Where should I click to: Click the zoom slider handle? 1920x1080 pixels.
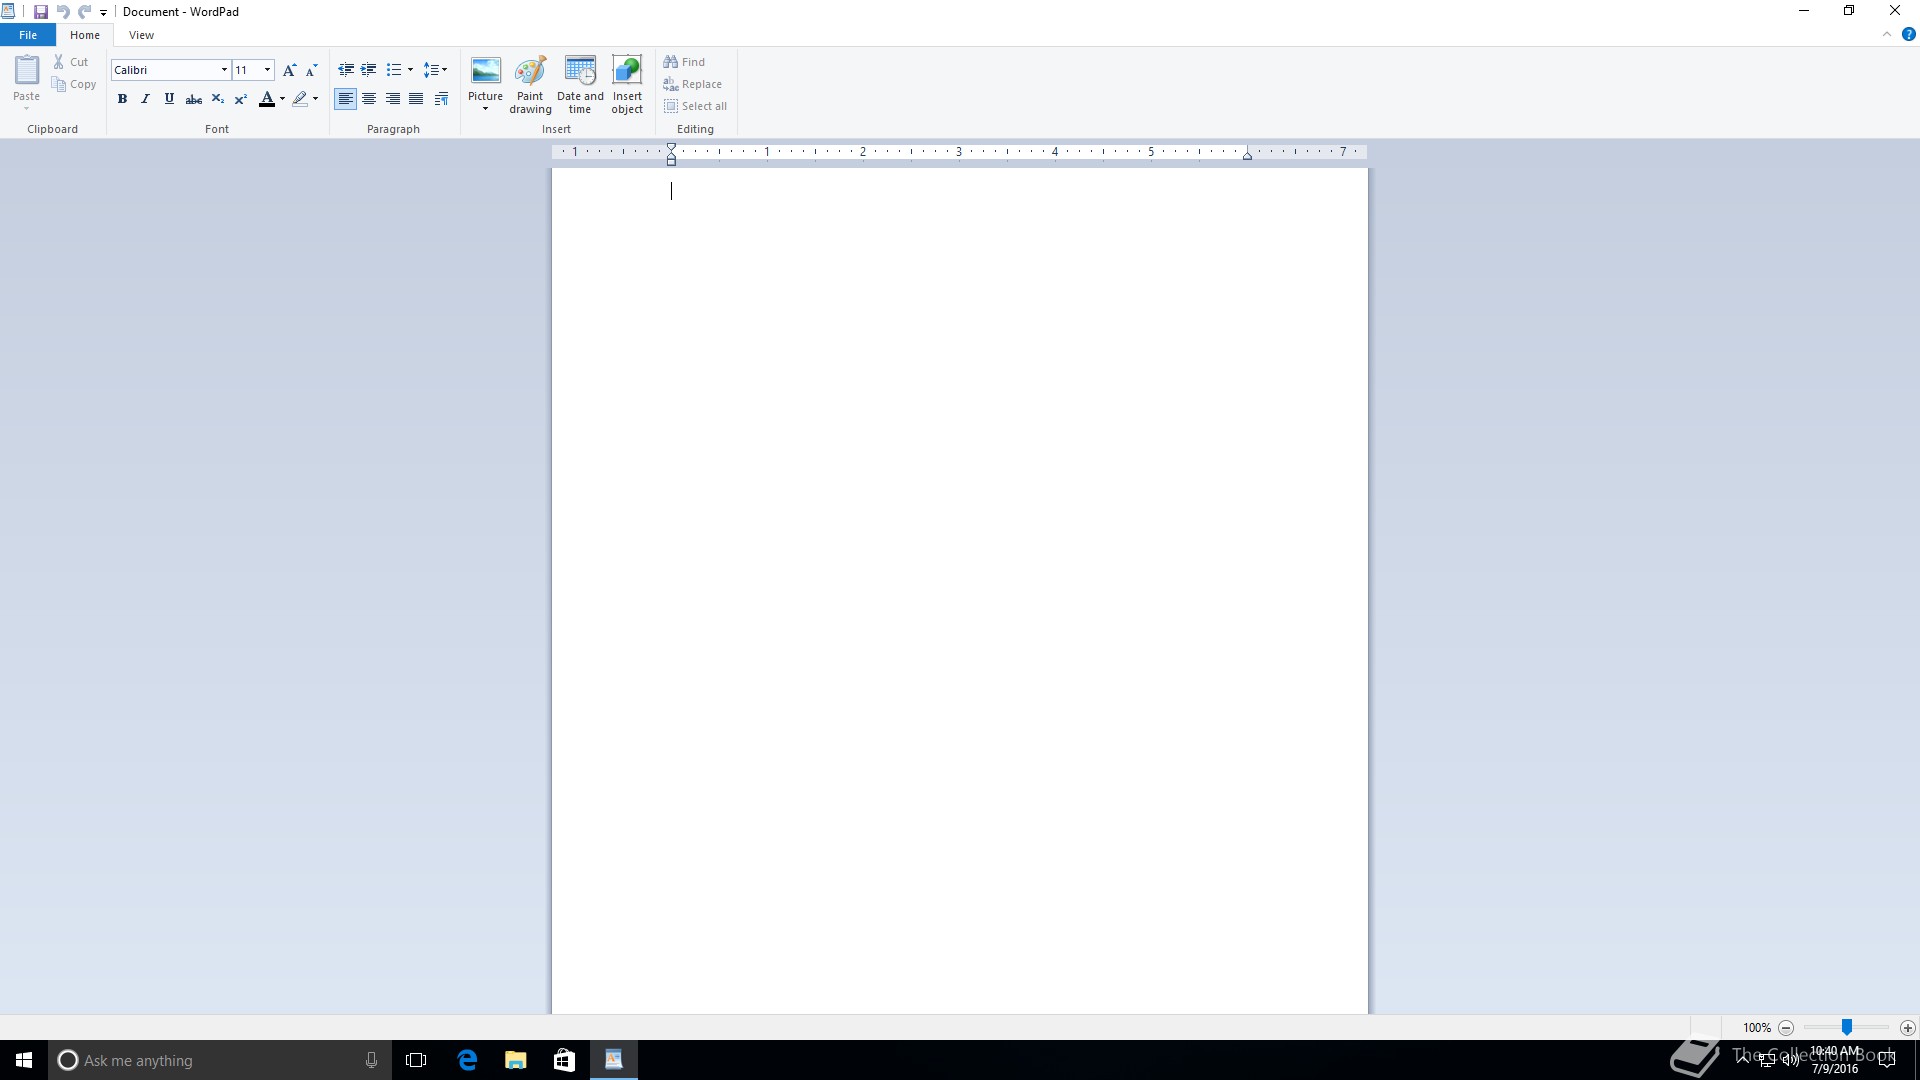[1847, 1027]
